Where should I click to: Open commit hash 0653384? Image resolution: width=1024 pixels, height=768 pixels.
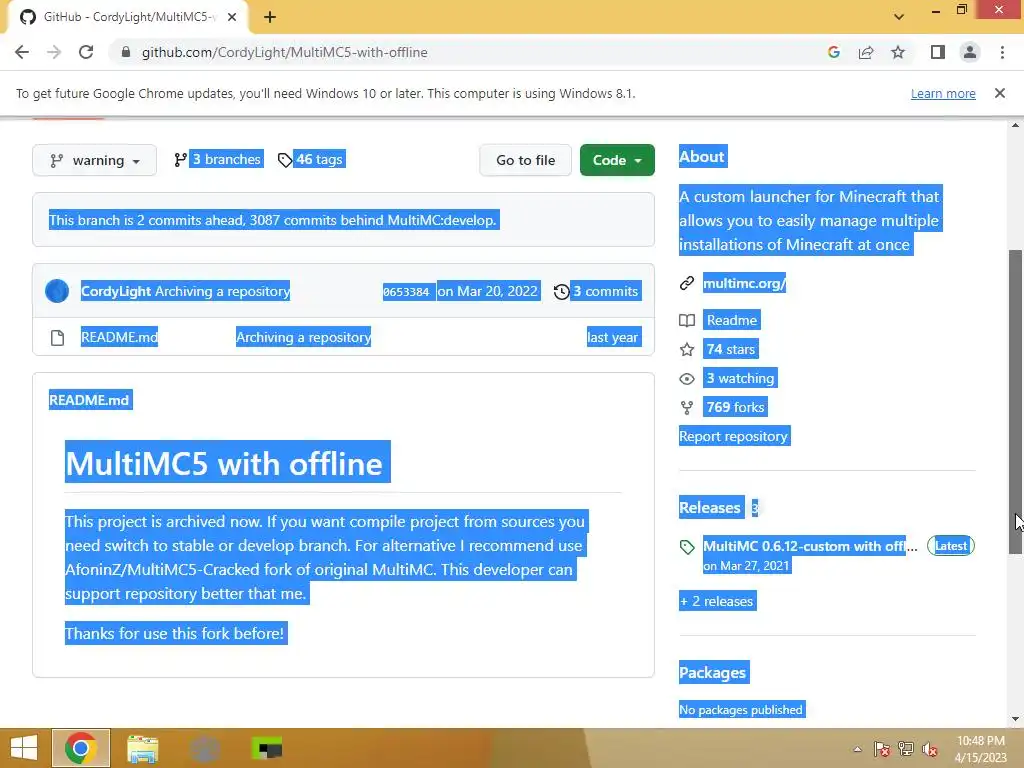pyautogui.click(x=406, y=291)
